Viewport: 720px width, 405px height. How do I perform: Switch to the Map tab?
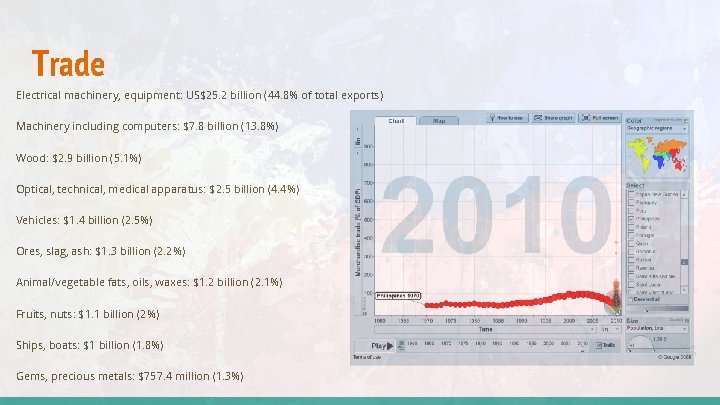click(439, 121)
